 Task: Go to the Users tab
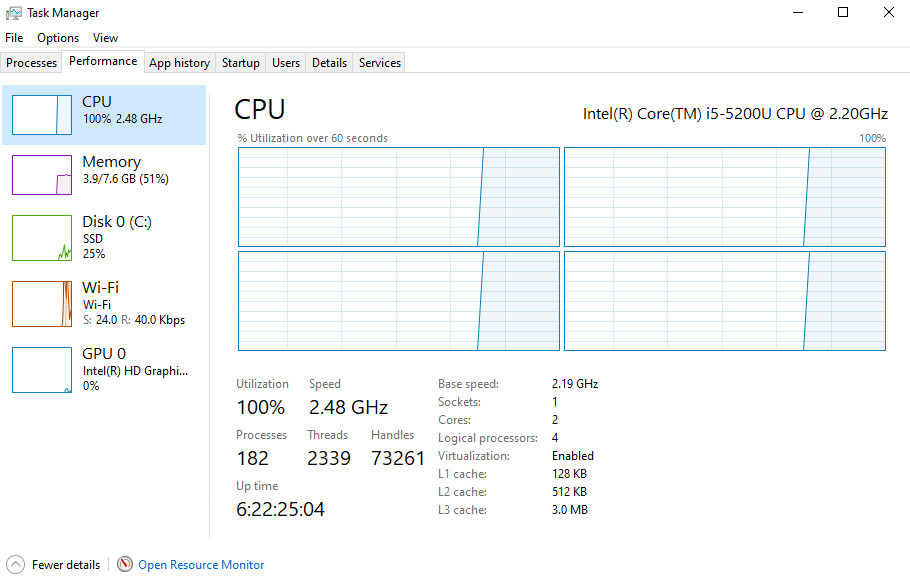286,63
